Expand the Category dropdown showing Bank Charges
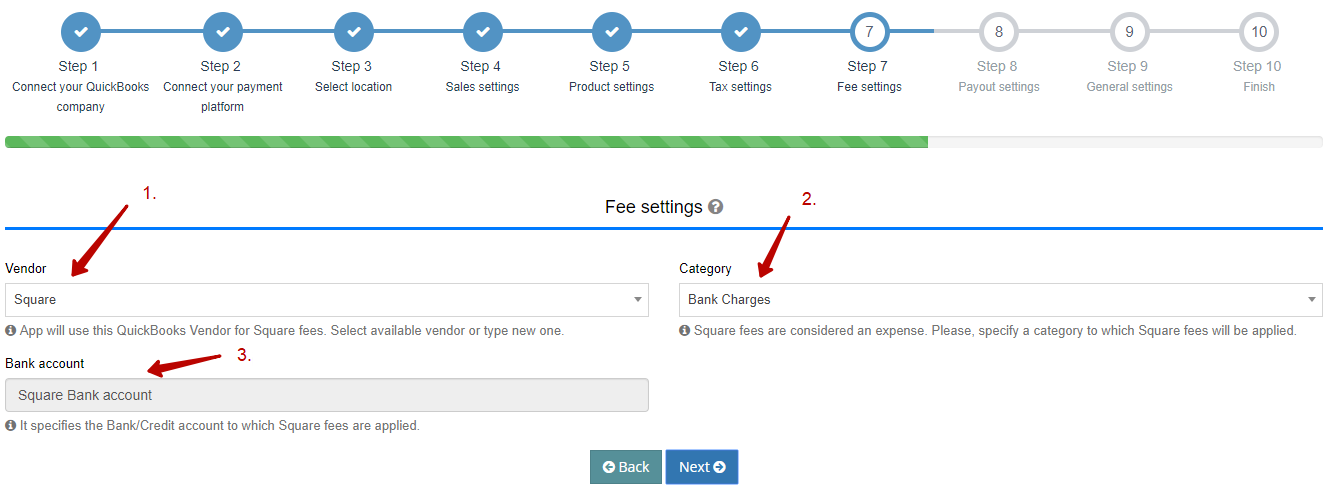Screen dimensions: 1331x492 (1001, 300)
